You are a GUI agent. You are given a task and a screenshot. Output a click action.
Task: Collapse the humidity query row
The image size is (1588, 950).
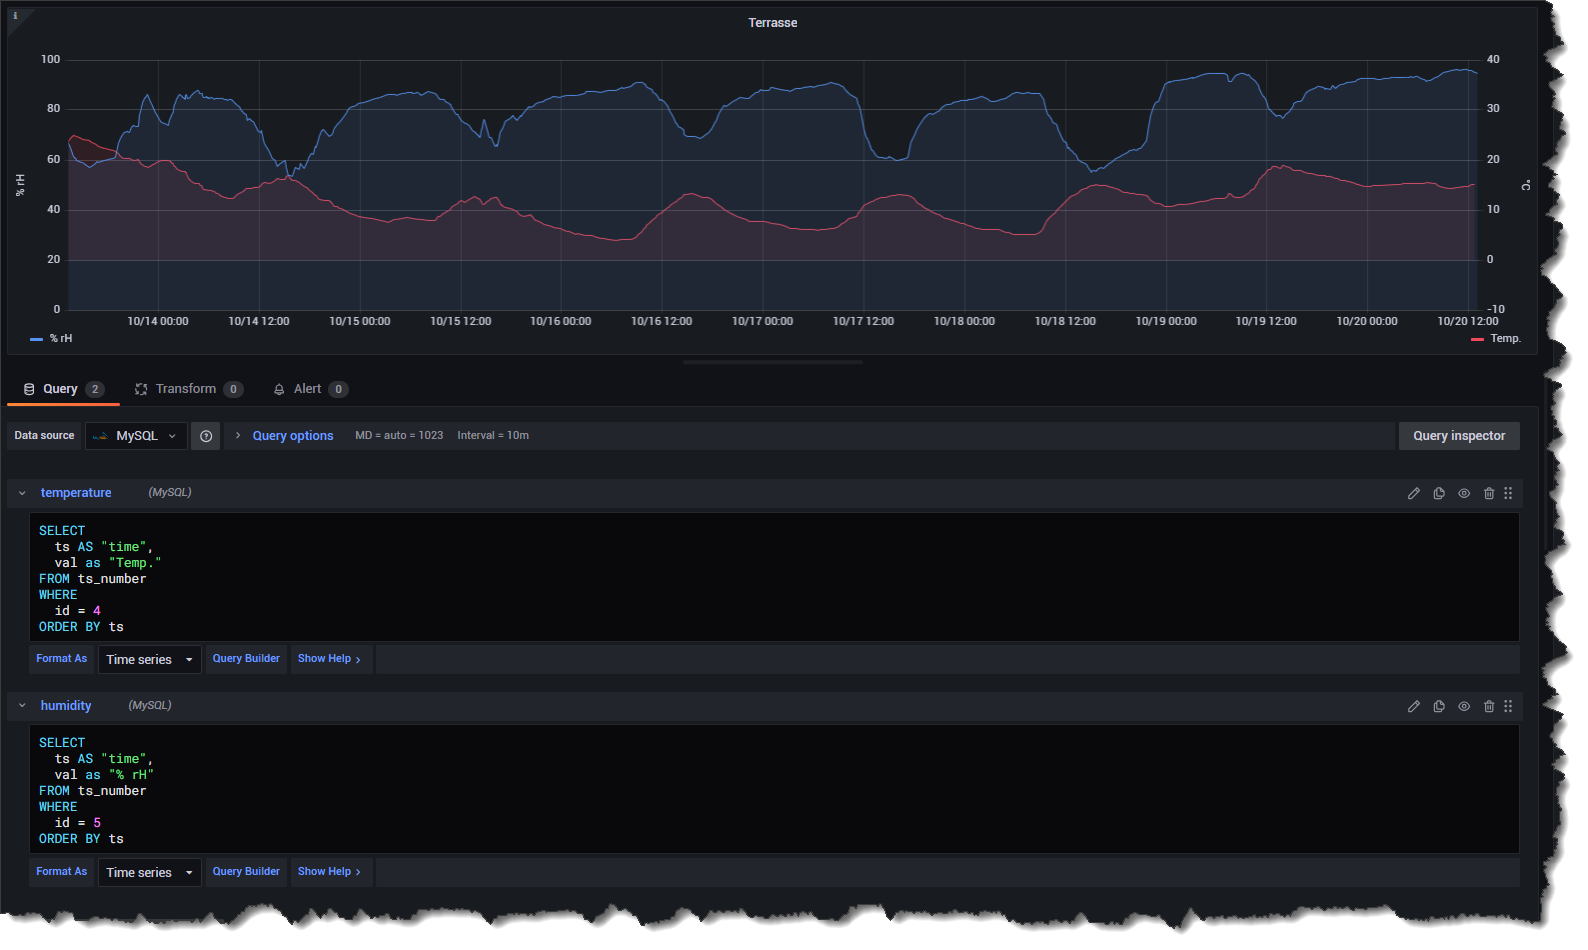[22, 706]
